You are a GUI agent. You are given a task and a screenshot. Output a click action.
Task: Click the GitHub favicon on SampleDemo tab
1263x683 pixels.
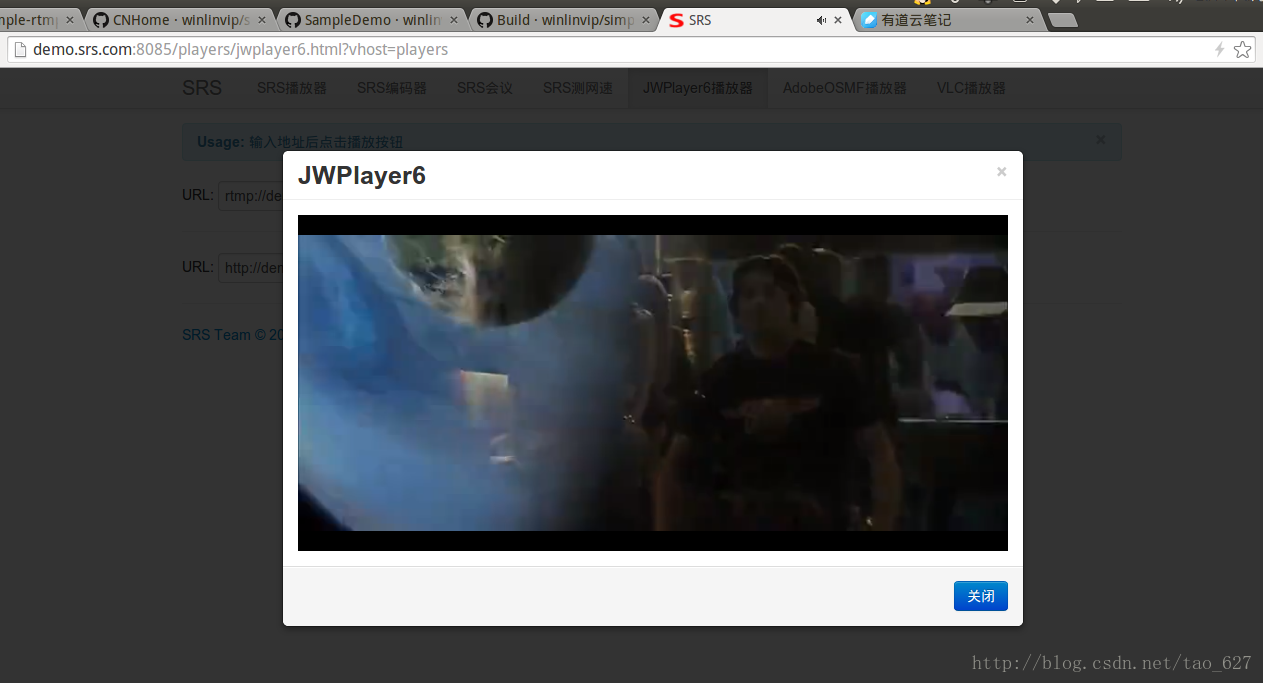[292, 20]
